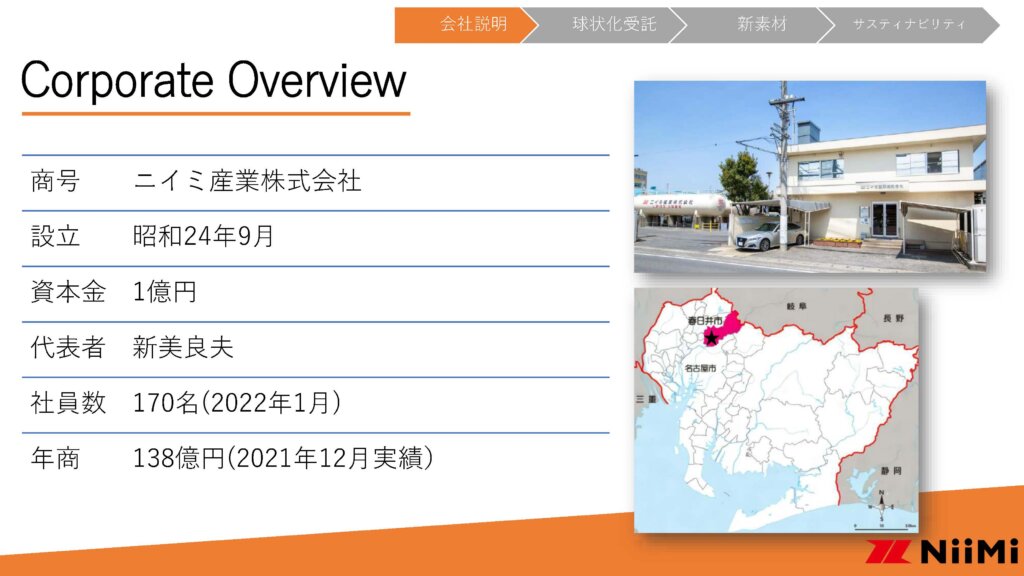Select representative name 新美良夫
The width and height of the screenshot is (1024, 576).
coord(183,347)
